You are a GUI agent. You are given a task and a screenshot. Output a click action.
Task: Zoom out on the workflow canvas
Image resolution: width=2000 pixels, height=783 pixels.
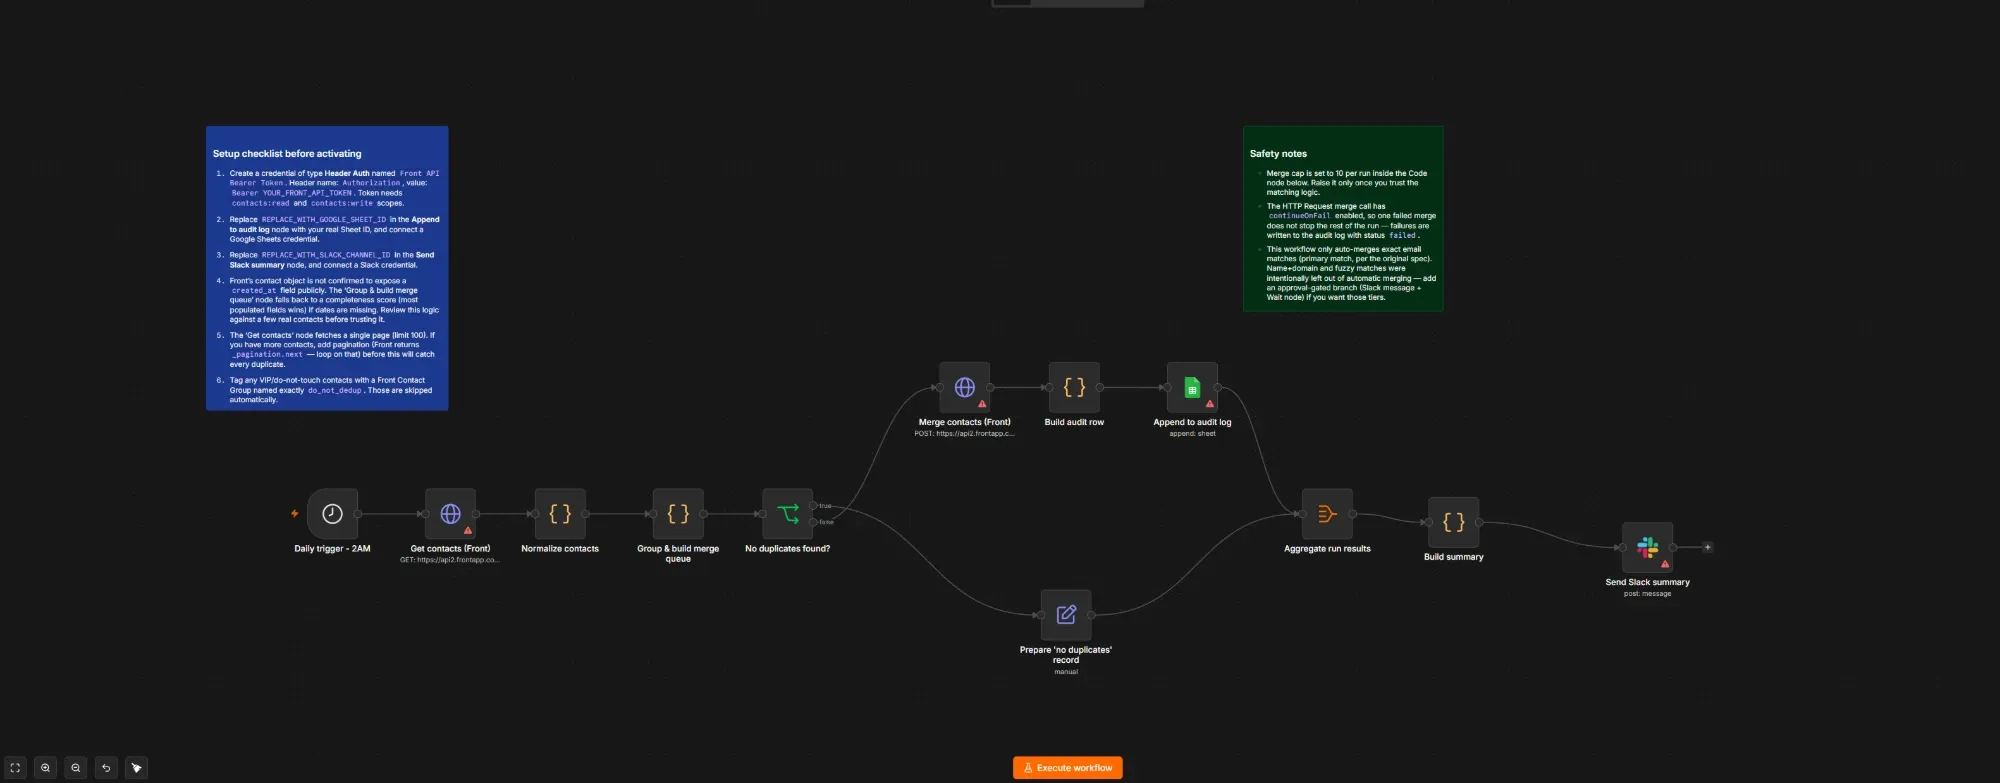coord(76,768)
